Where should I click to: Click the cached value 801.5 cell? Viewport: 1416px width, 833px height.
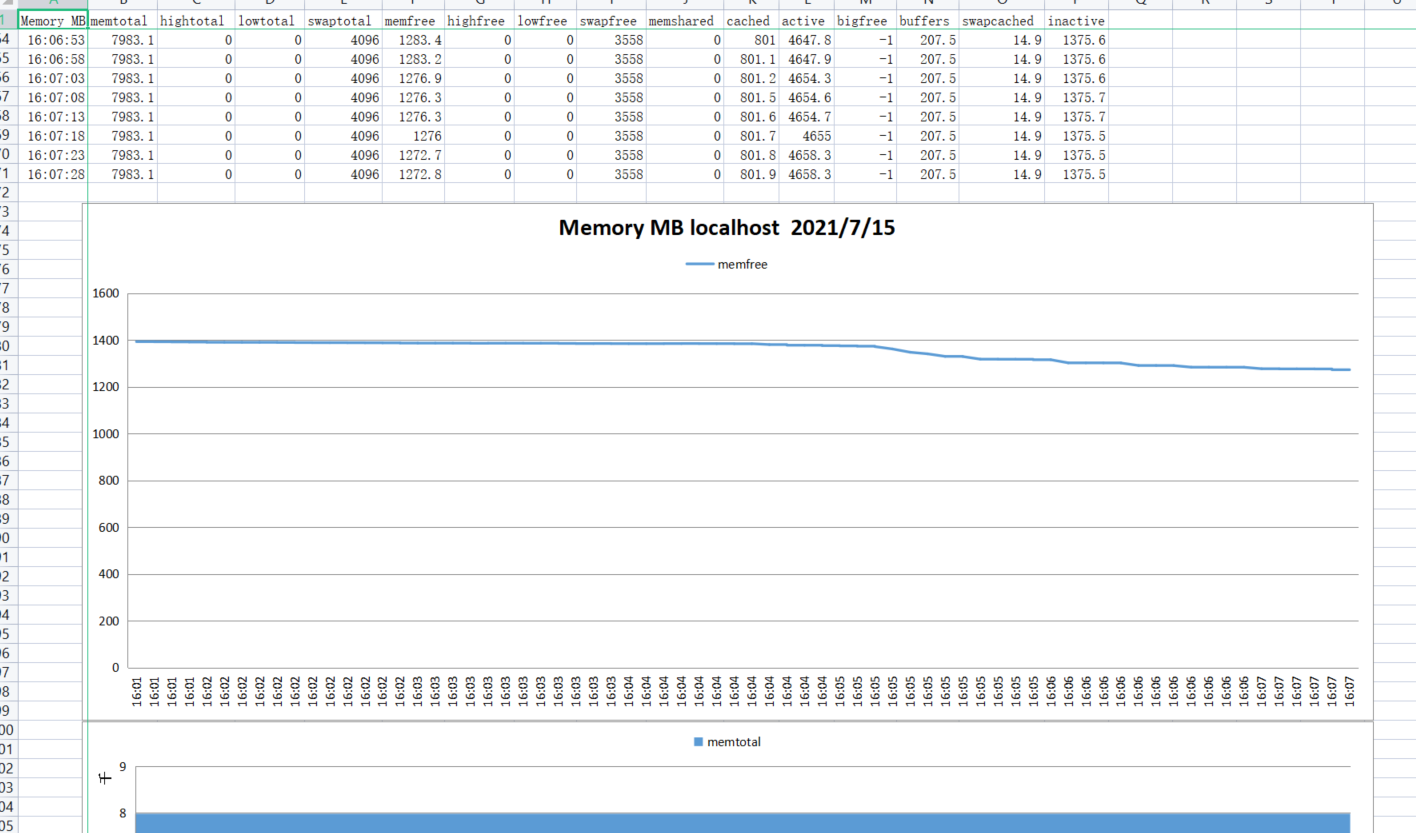748,98
